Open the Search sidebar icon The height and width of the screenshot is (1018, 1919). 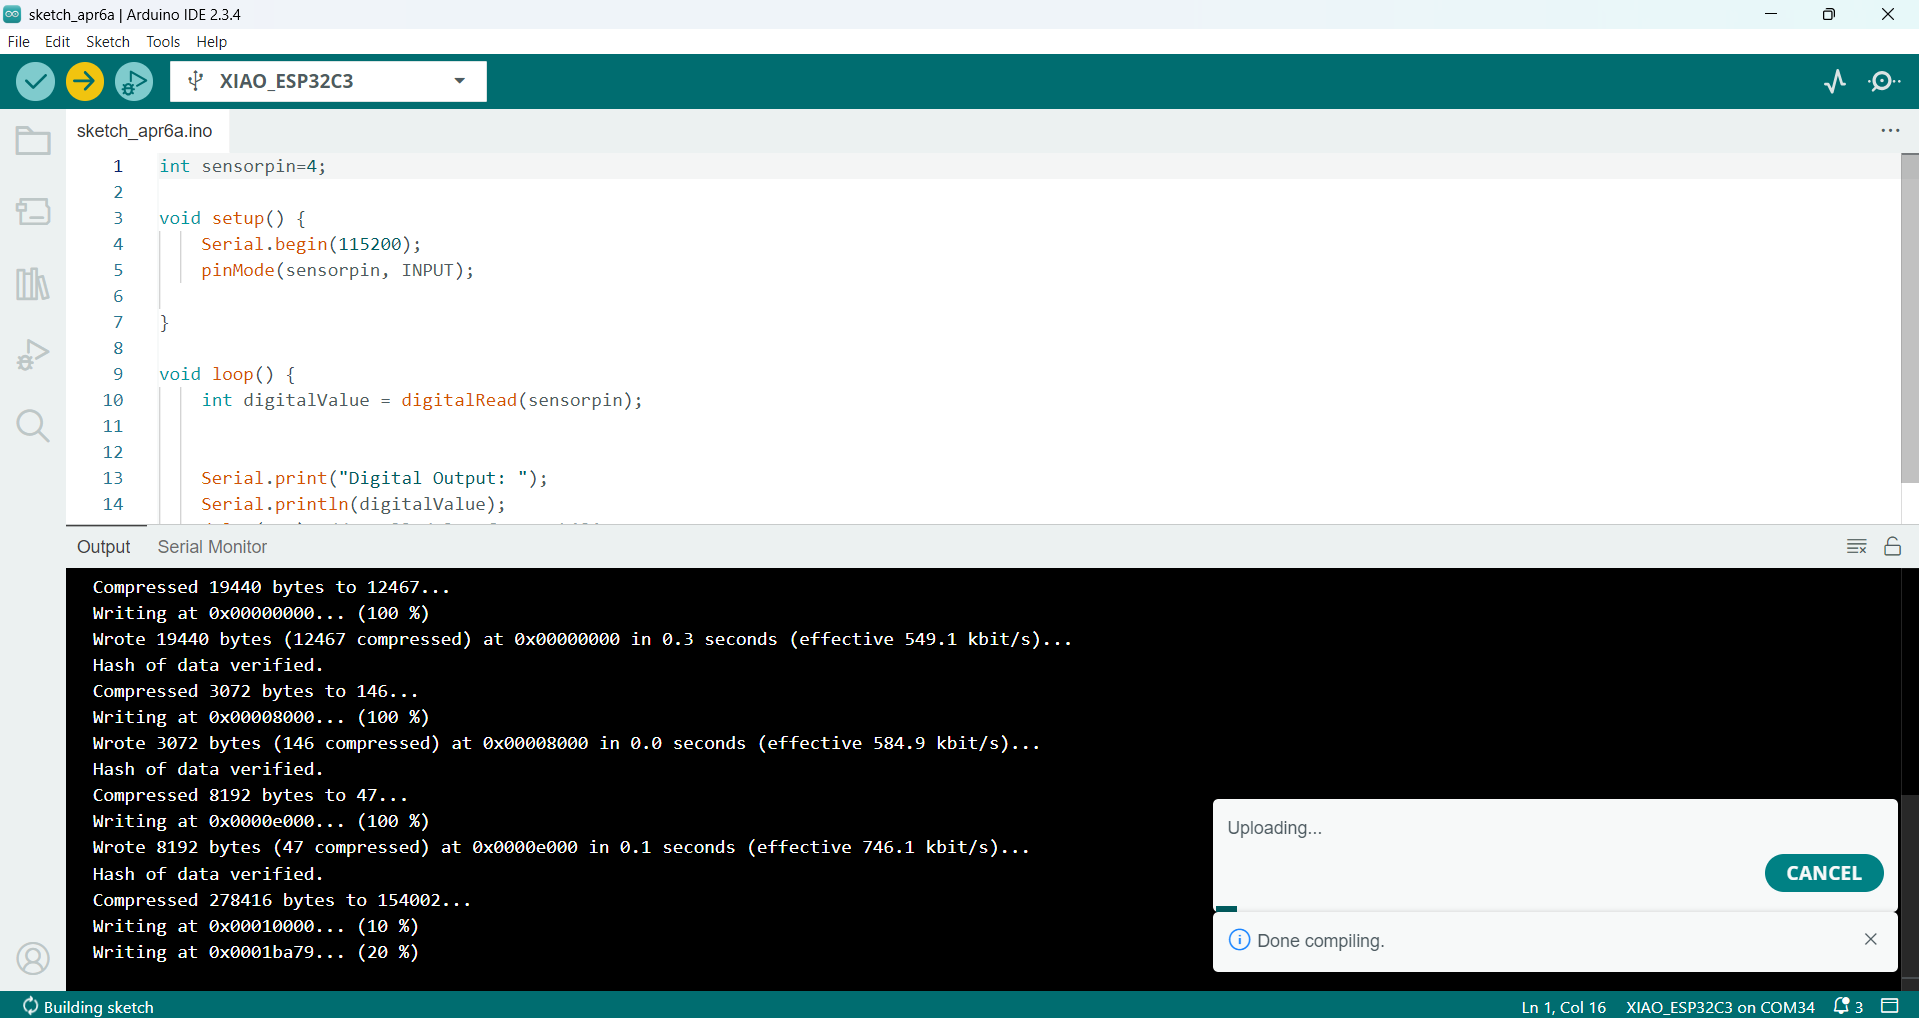(33, 426)
